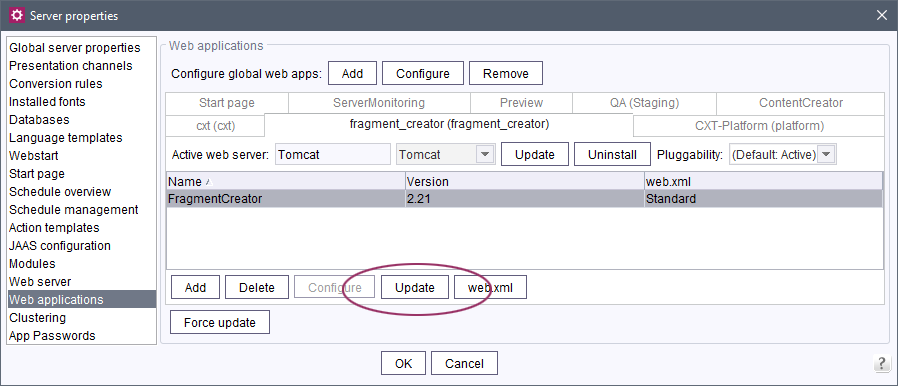Image resolution: width=898 pixels, height=386 pixels.
Task: Click Configure for global web apps
Action: [x=423, y=73]
